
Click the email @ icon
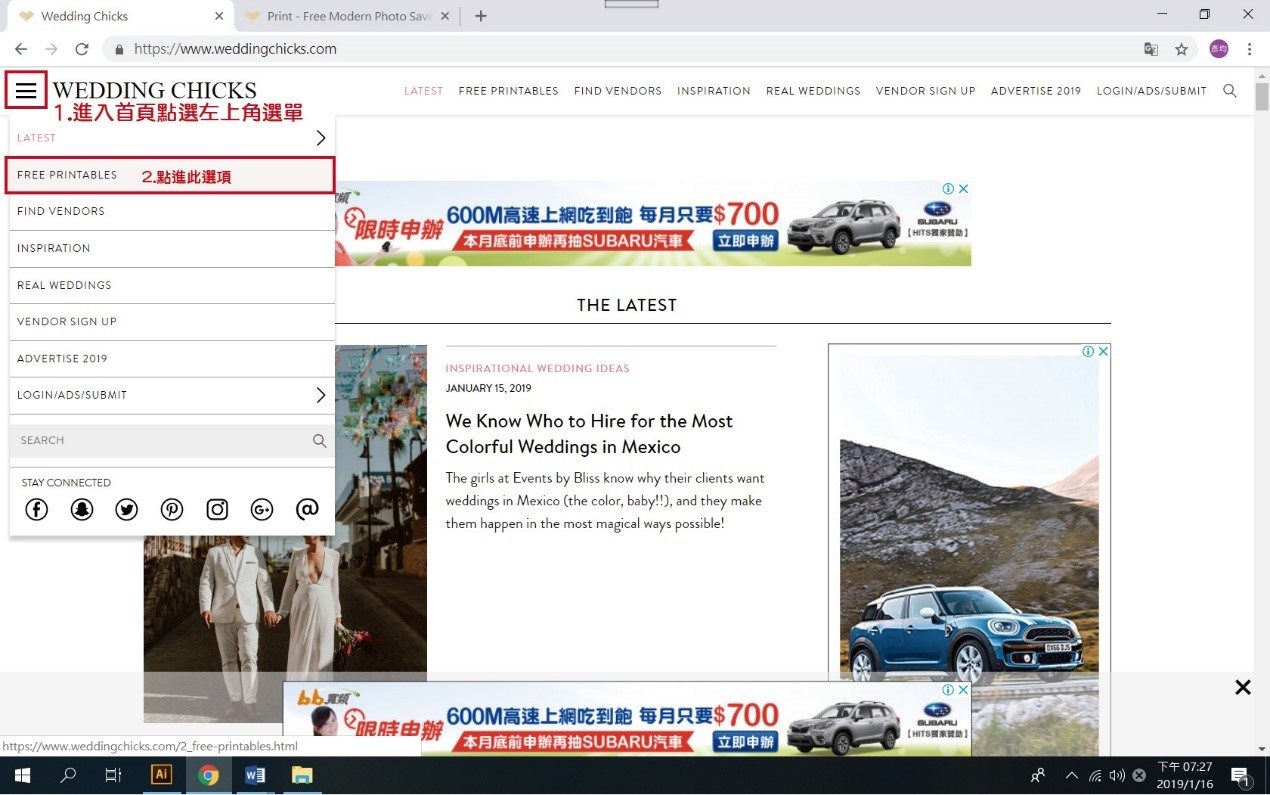click(307, 510)
